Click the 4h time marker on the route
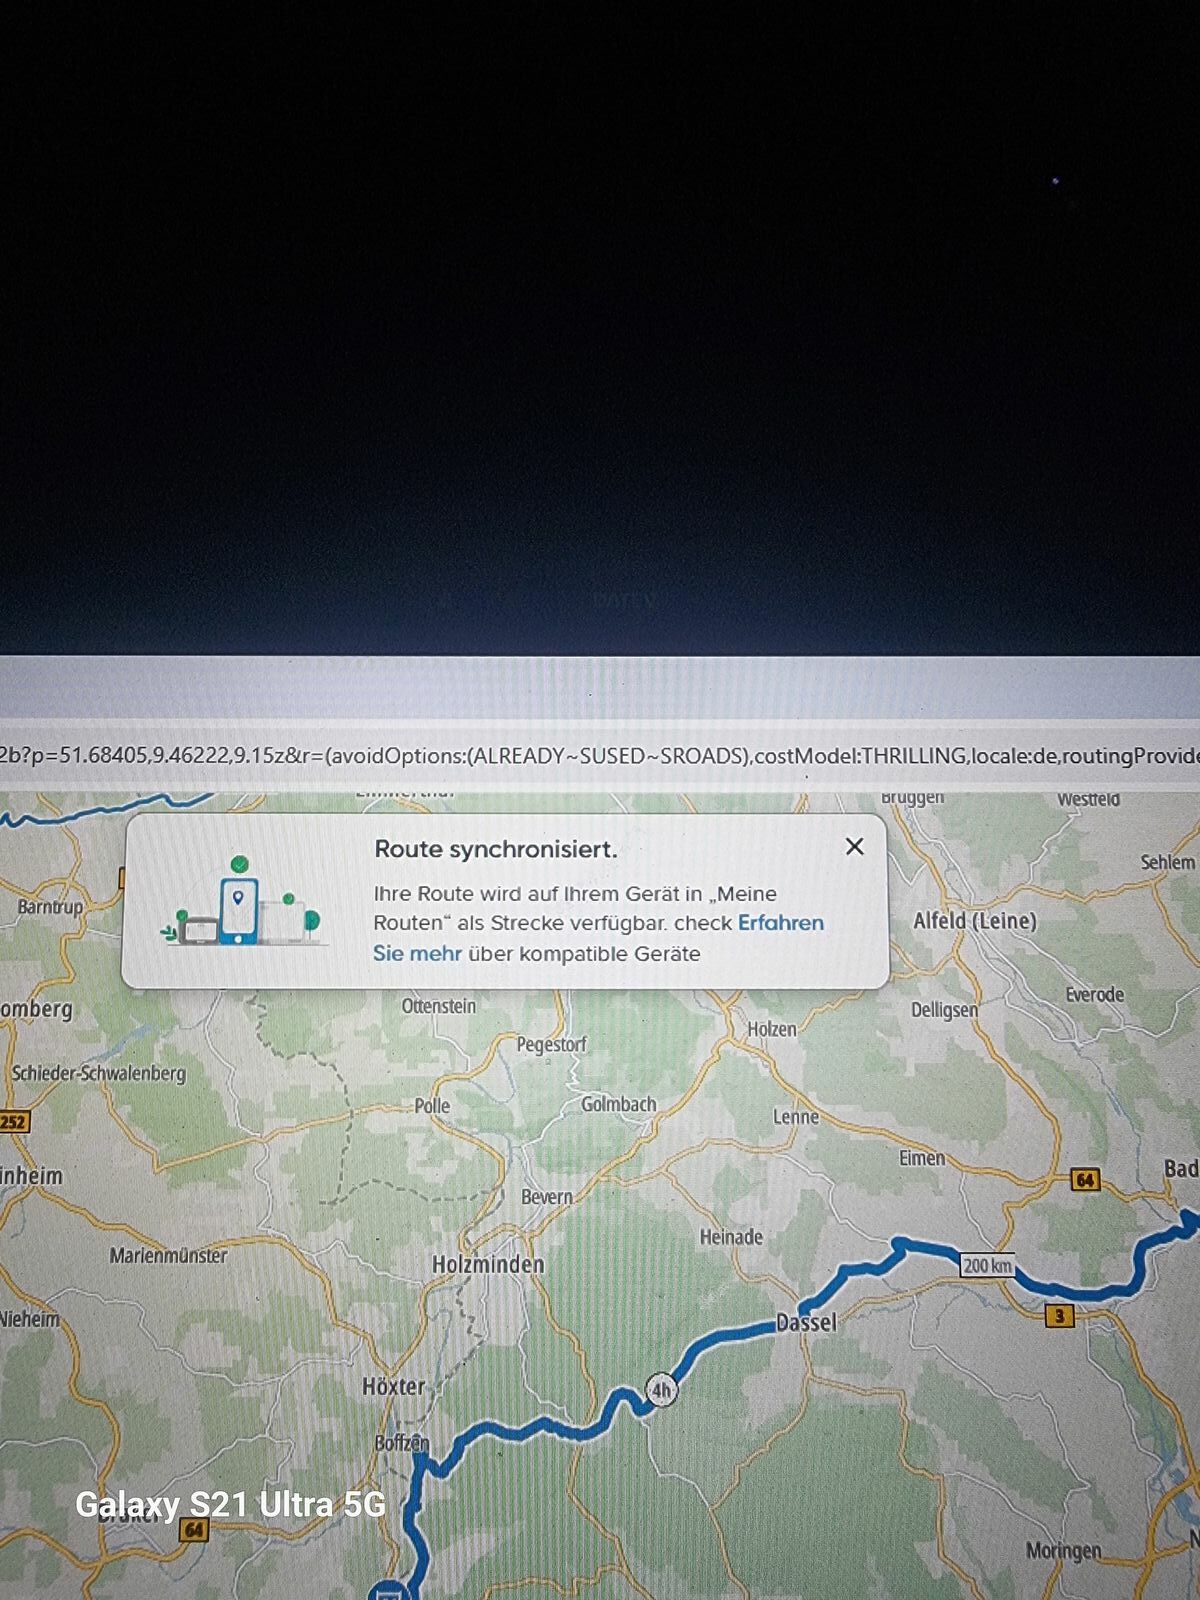The height and width of the screenshot is (1600, 1200). coord(661,1391)
